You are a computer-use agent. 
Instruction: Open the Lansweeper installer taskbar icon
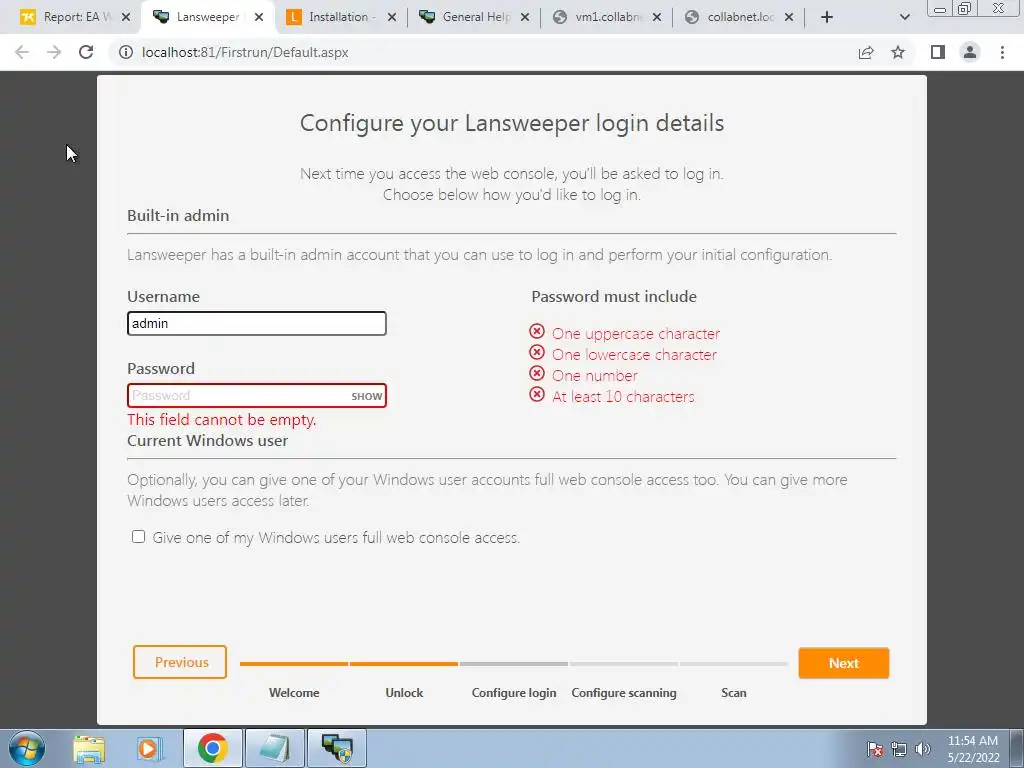point(337,748)
